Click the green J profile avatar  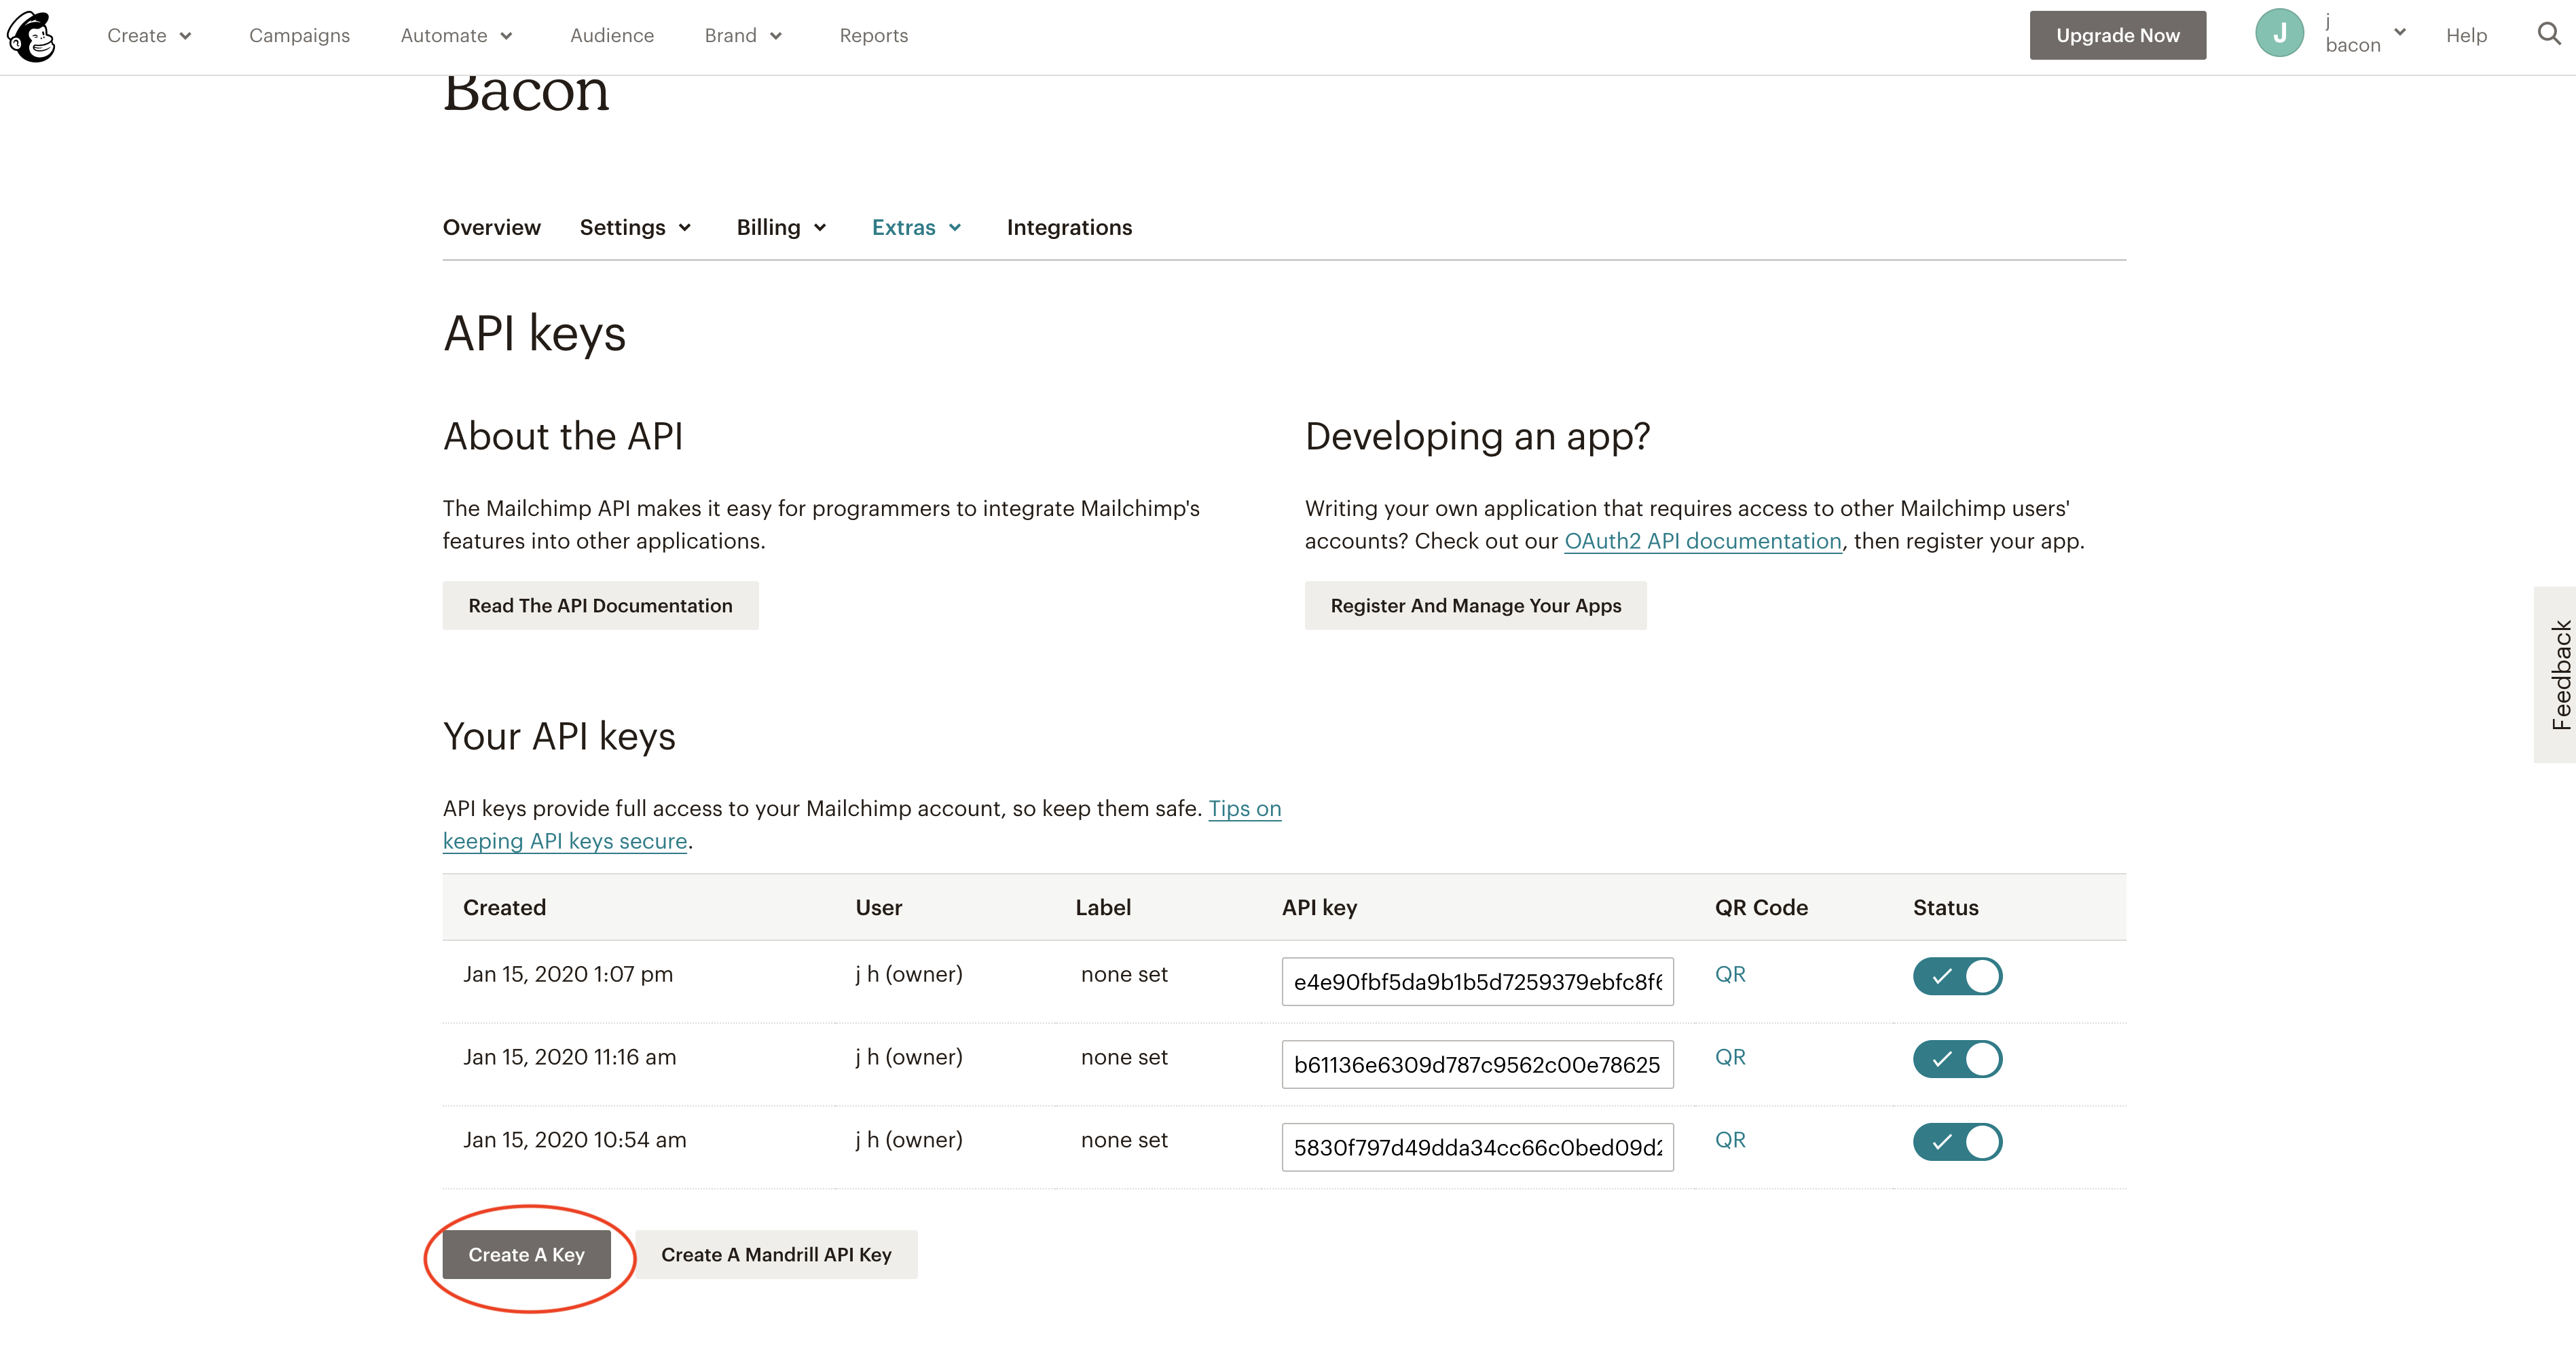click(x=2279, y=34)
